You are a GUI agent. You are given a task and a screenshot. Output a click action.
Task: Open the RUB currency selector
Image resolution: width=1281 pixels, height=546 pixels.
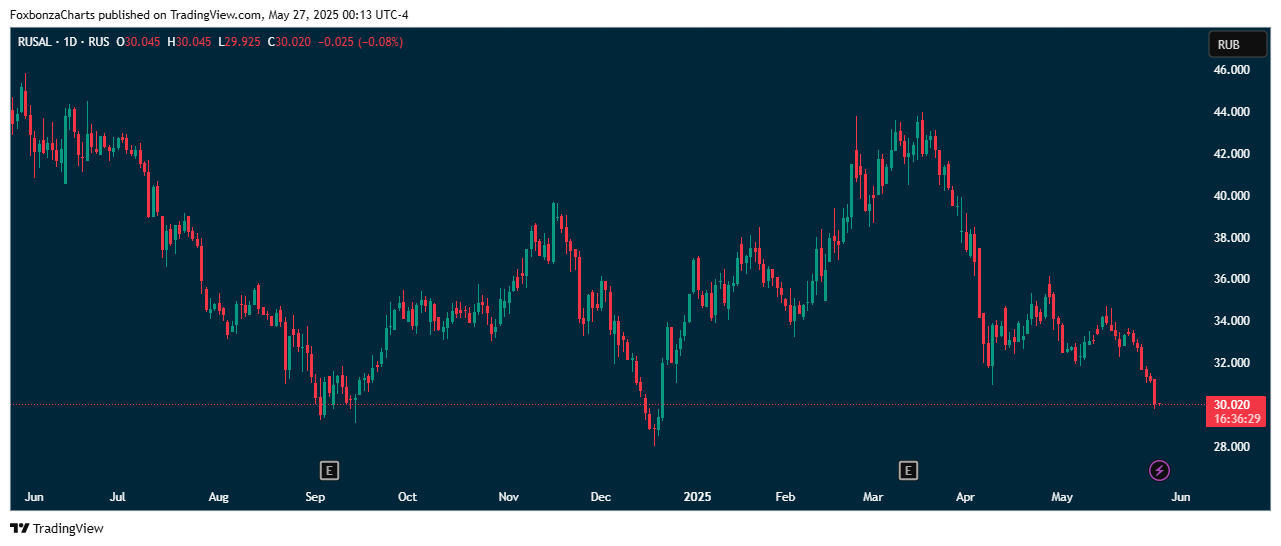point(1237,45)
